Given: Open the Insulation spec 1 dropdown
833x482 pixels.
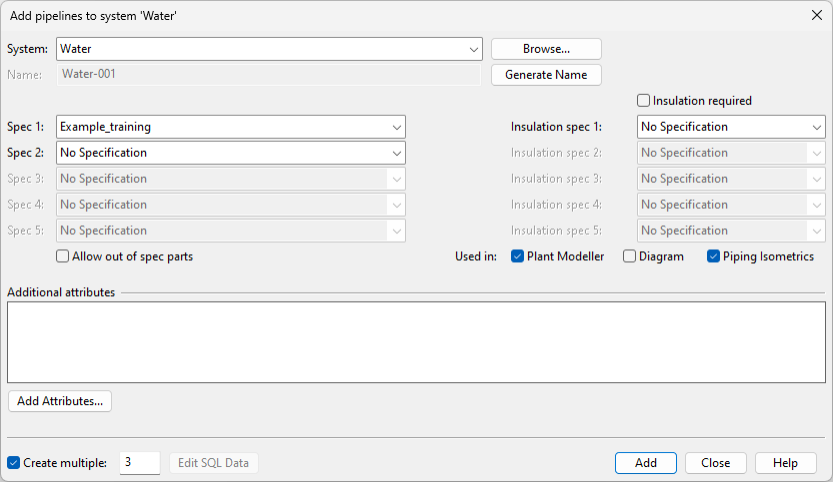Looking at the screenshot, I should 730,127.
